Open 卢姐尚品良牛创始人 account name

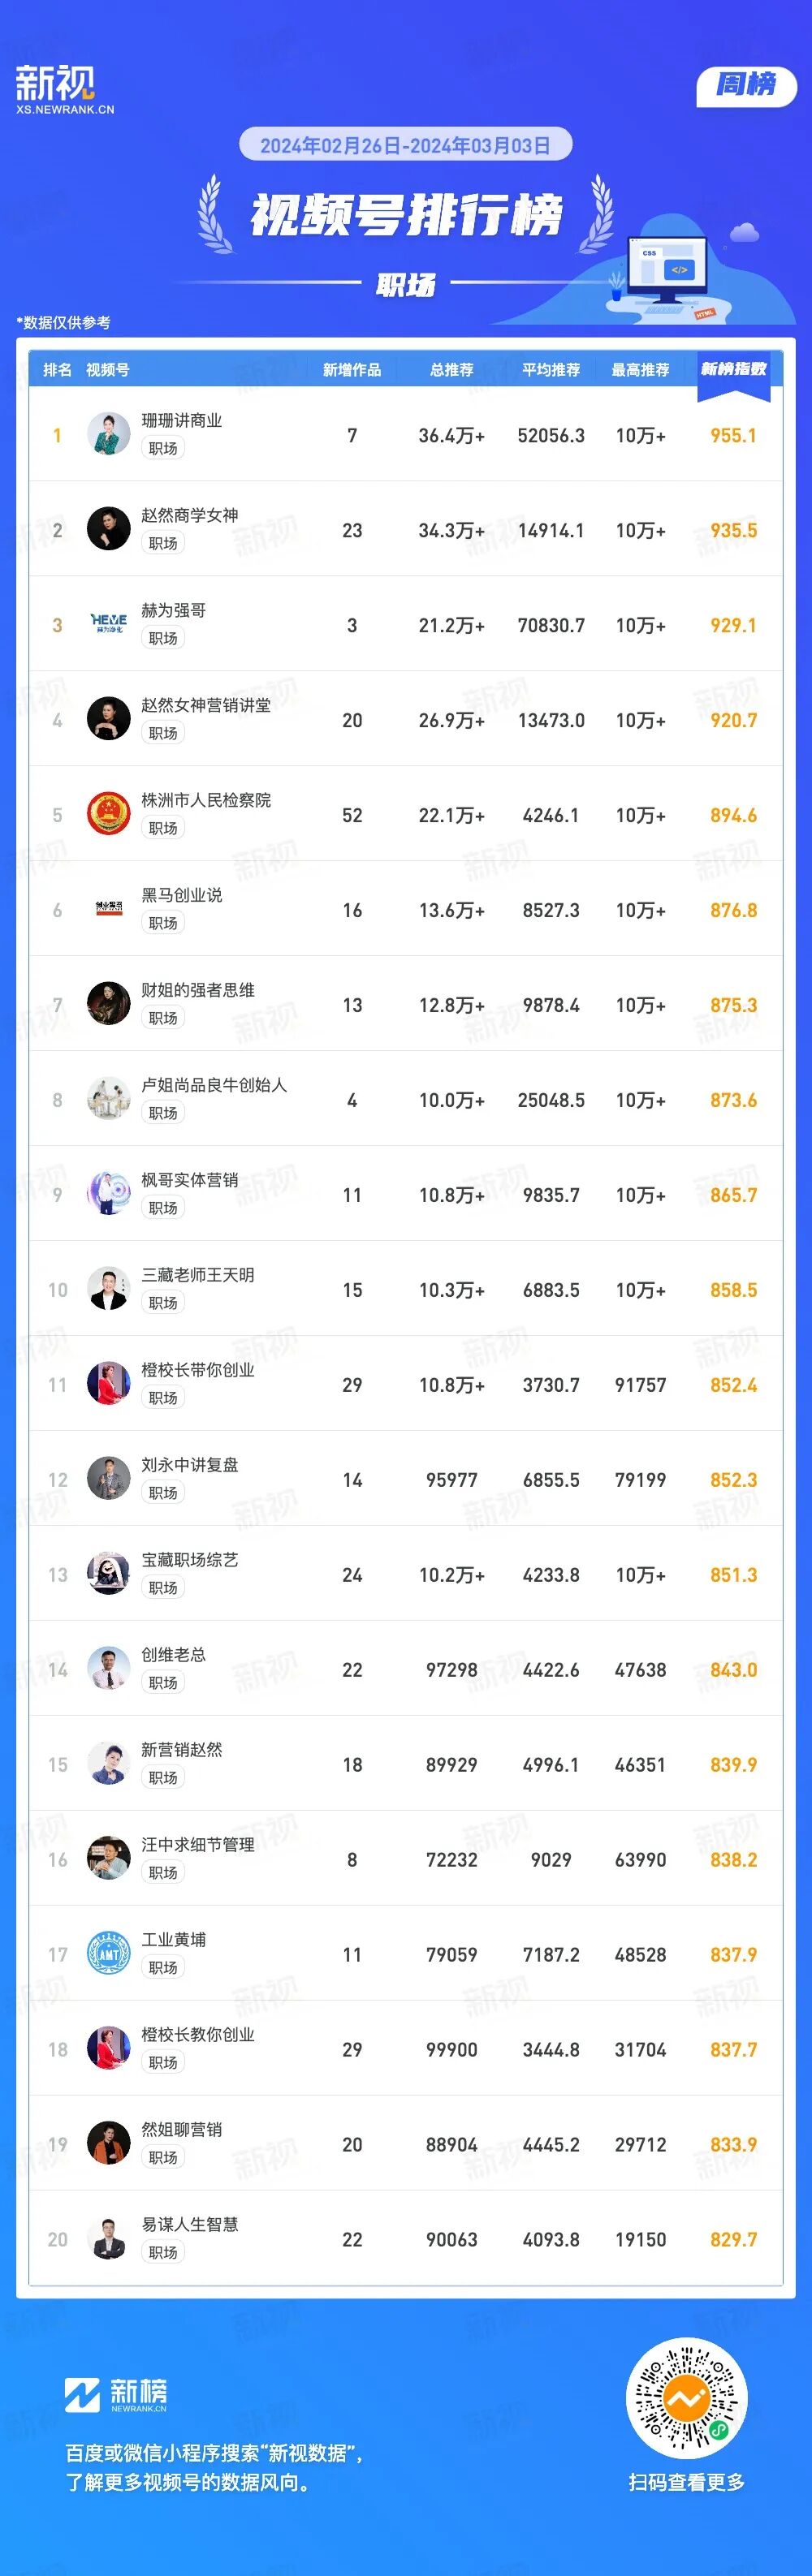point(213,1085)
